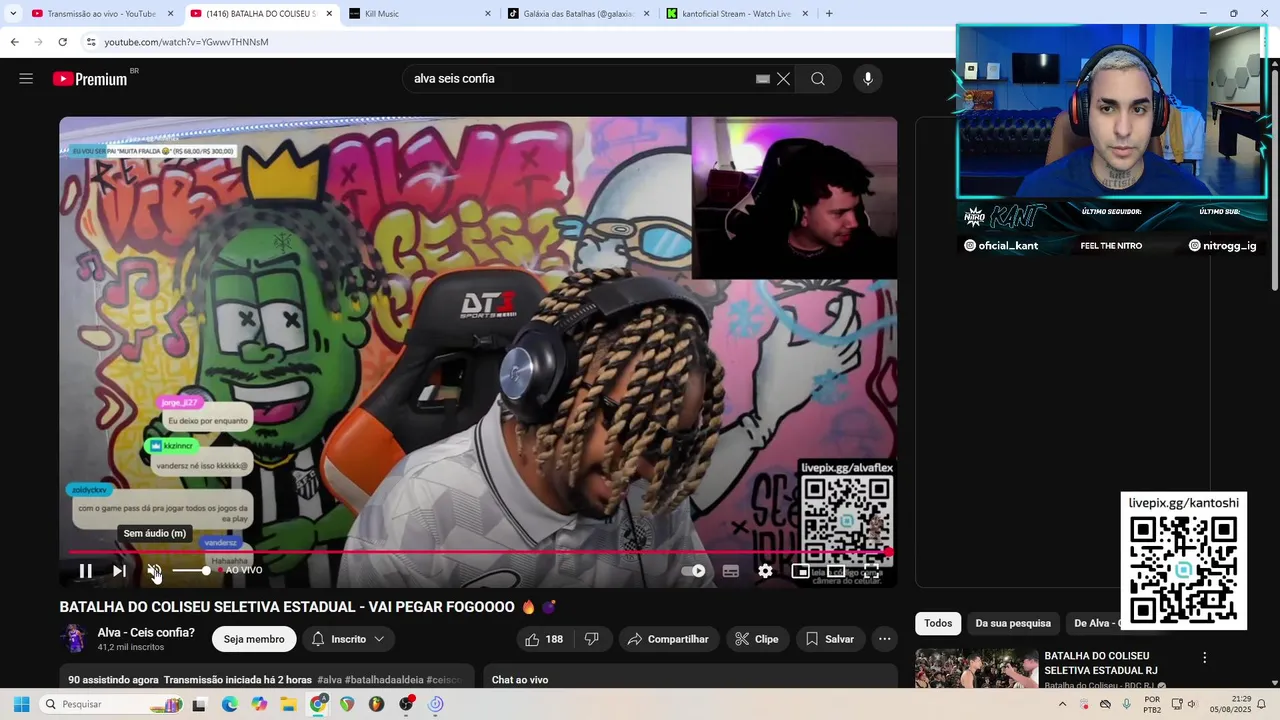1280x720 pixels.
Task: Like the video with 188 likes
Action: point(544,639)
